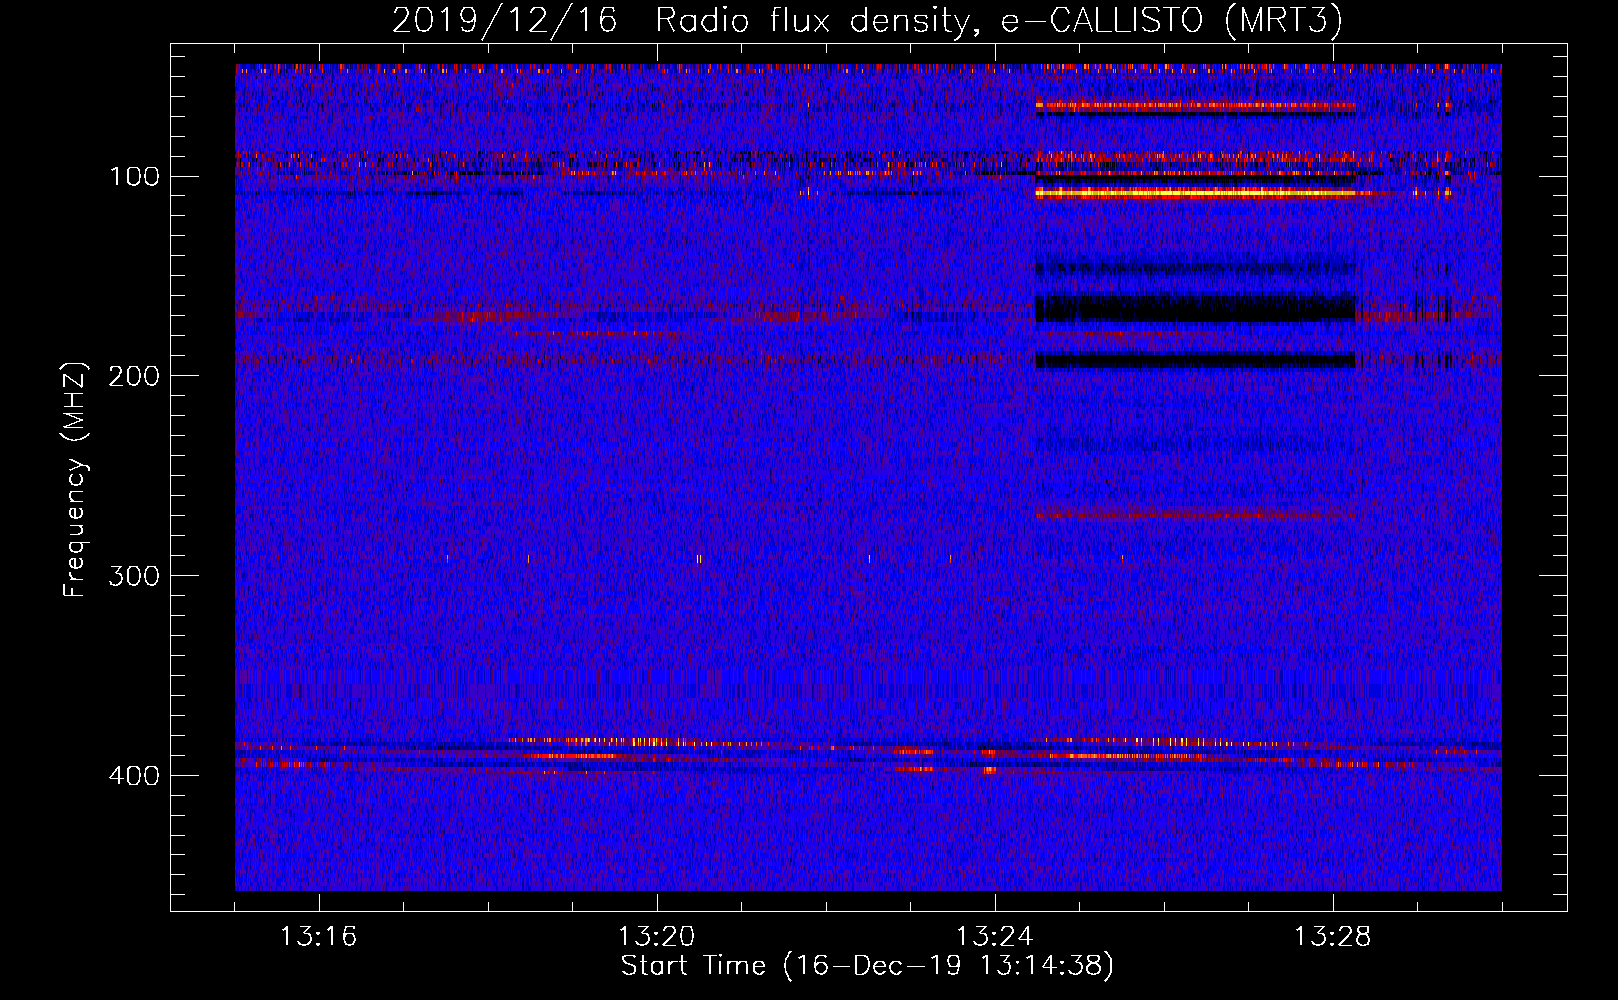Select the 400 frequency tick label

pyautogui.click(x=135, y=776)
